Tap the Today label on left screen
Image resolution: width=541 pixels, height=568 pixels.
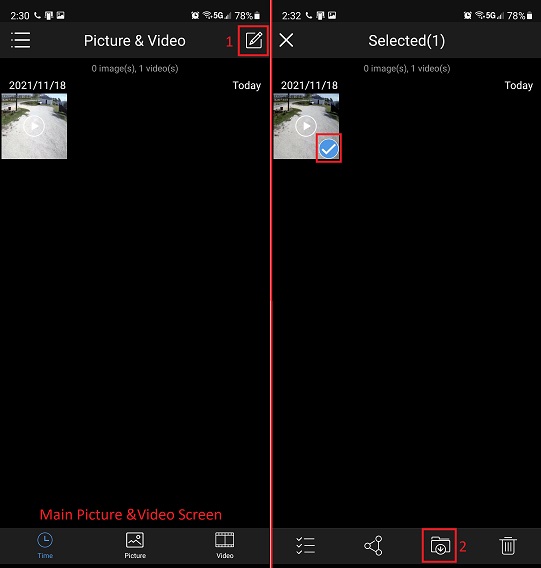247,85
